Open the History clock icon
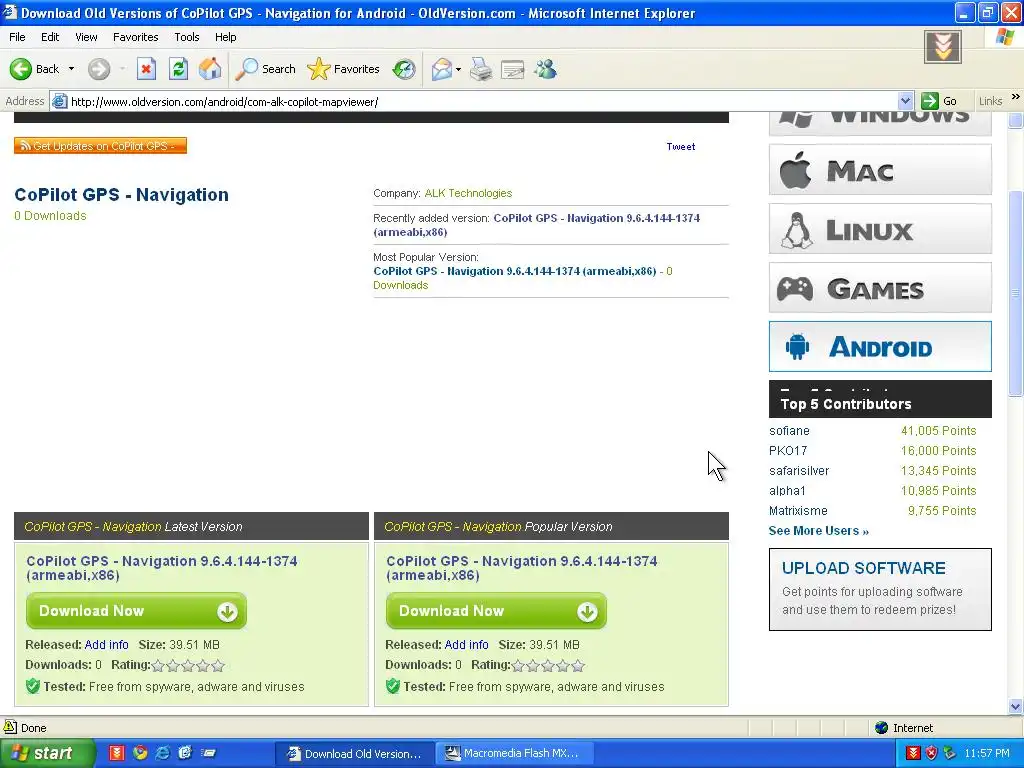 click(404, 69)
